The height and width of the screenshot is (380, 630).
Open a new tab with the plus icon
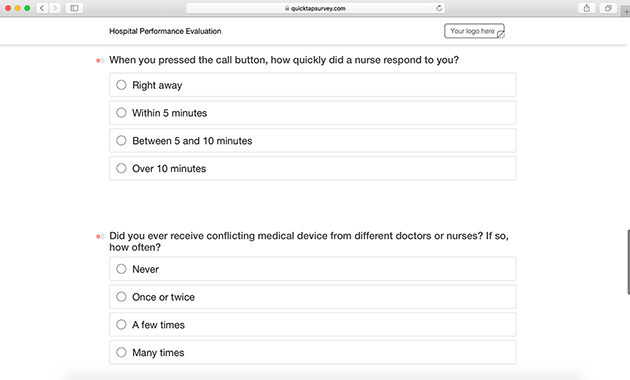[626, 11]
